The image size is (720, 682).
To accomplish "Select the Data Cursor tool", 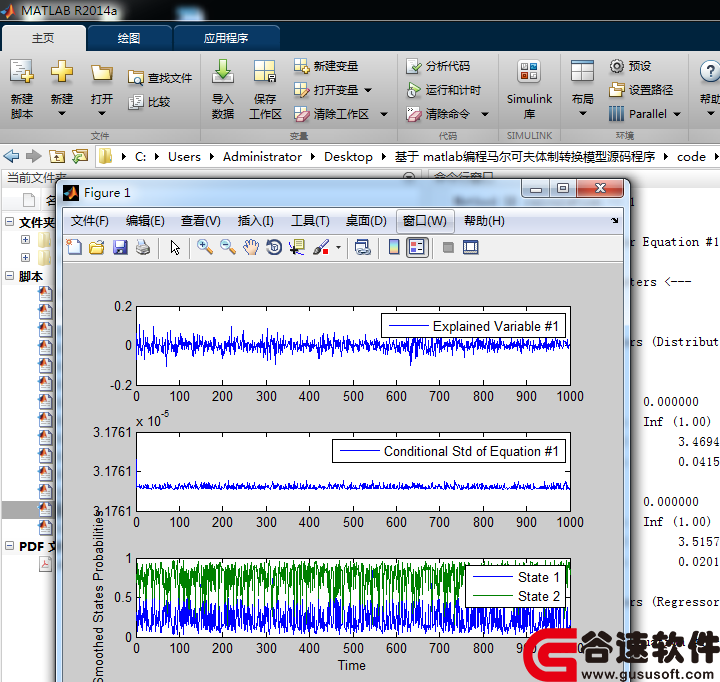I will pyautogui.click(x=297, y=248).
